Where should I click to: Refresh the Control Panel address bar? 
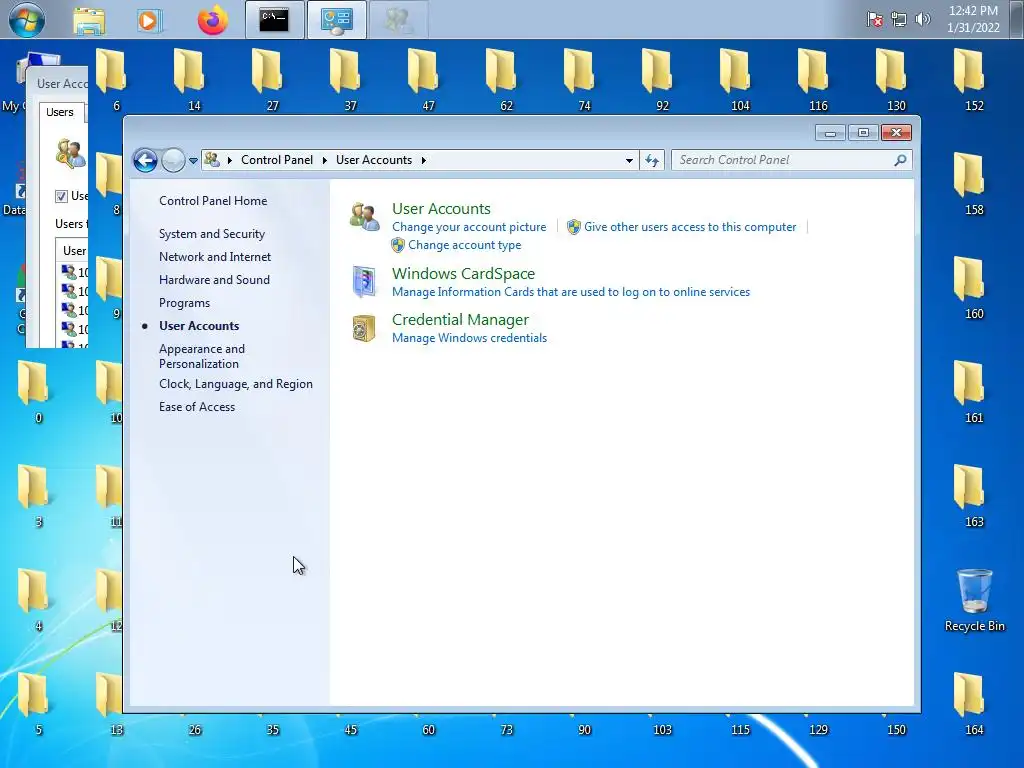[652, 160]
